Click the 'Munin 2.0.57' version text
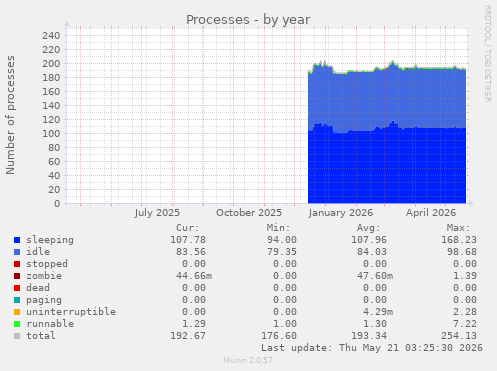Viewport: 497px width, 371px height. 248,360
